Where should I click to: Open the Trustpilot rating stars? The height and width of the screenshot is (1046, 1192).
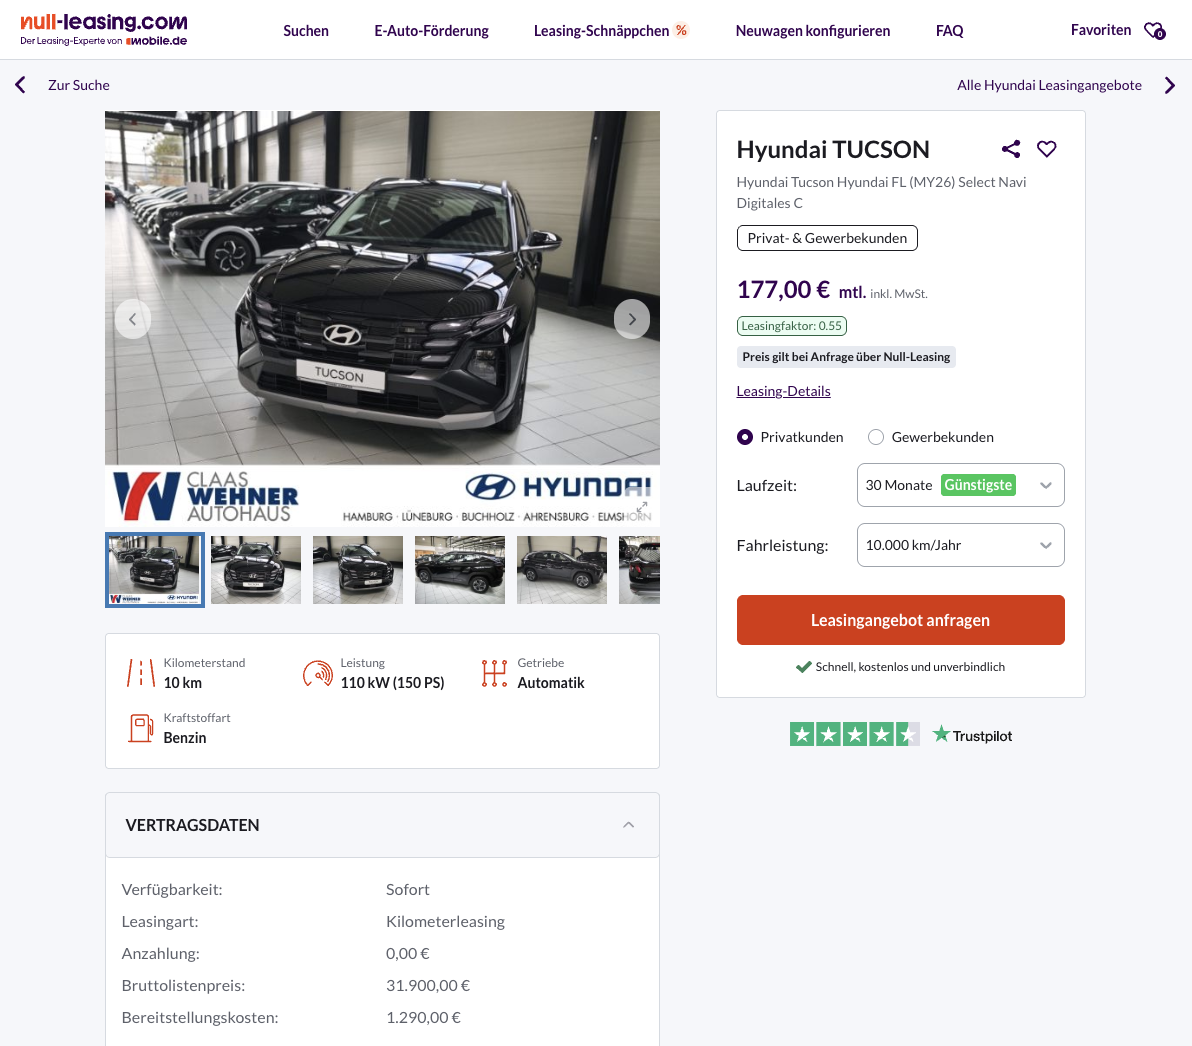click(x=854, y=734)
